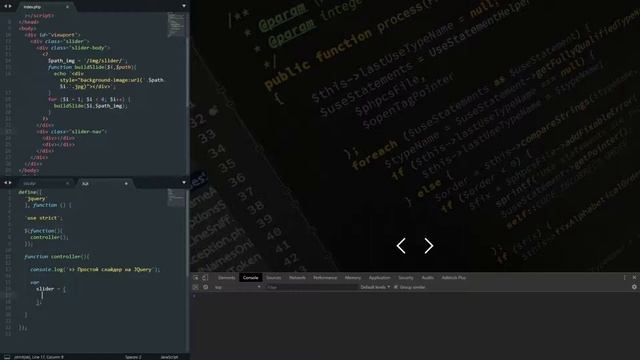Open the Application tab in DevTools
640x360 pixels.
(380, 278)
